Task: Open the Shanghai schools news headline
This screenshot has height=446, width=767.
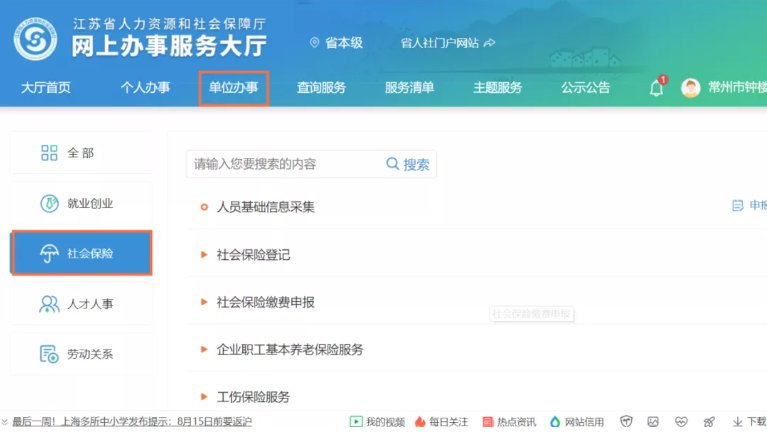Action: (132, 422)
